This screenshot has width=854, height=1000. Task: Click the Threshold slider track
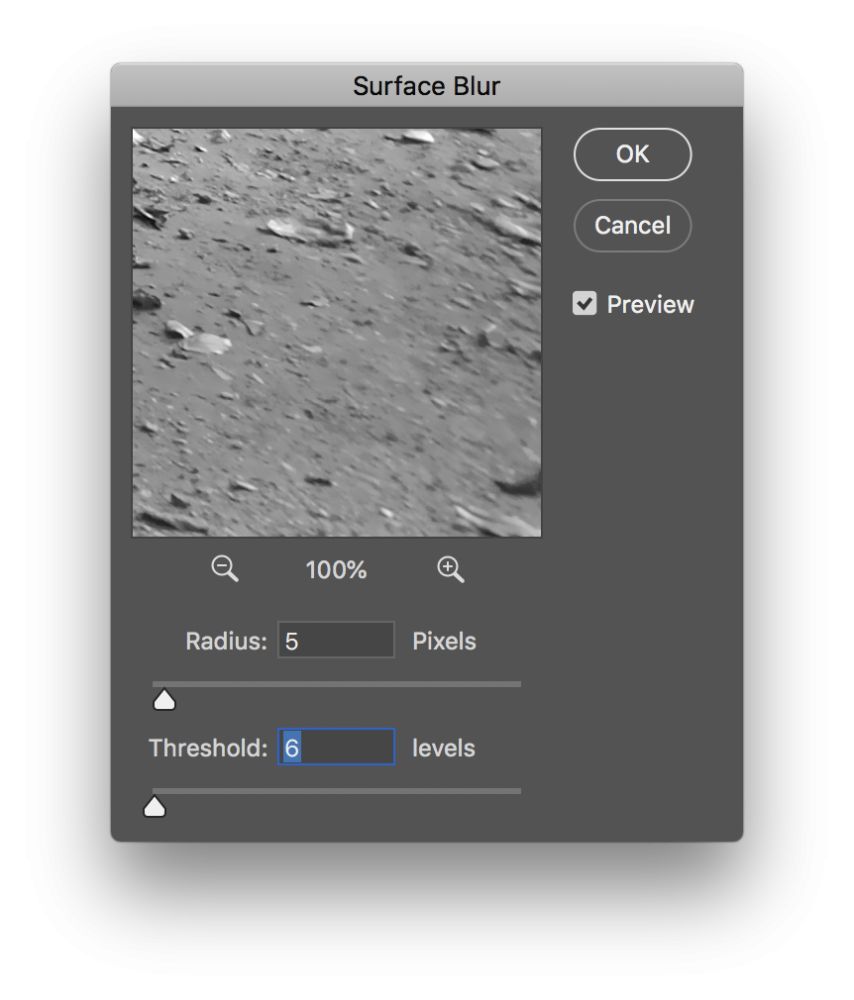point(337,791)
